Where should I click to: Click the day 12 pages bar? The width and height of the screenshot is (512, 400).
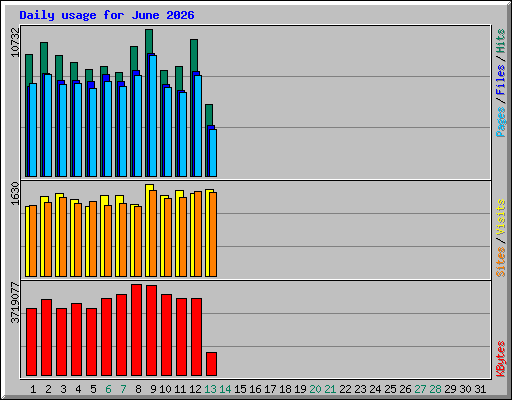coord(198,126)
